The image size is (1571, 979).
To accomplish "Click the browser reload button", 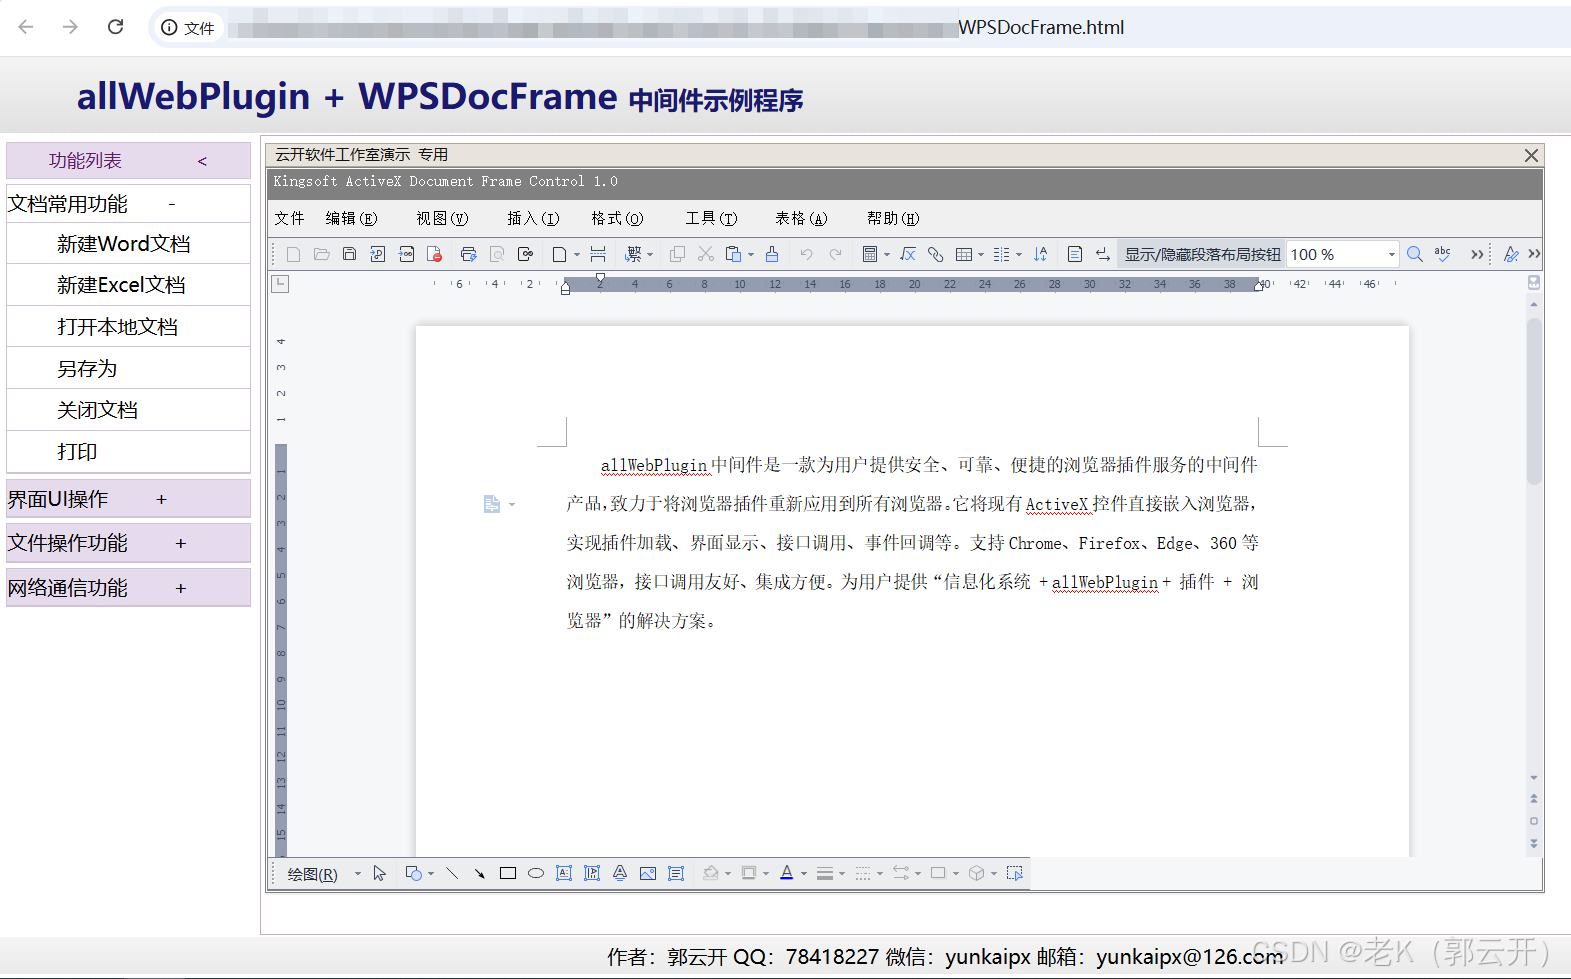I will coord(116,27).
